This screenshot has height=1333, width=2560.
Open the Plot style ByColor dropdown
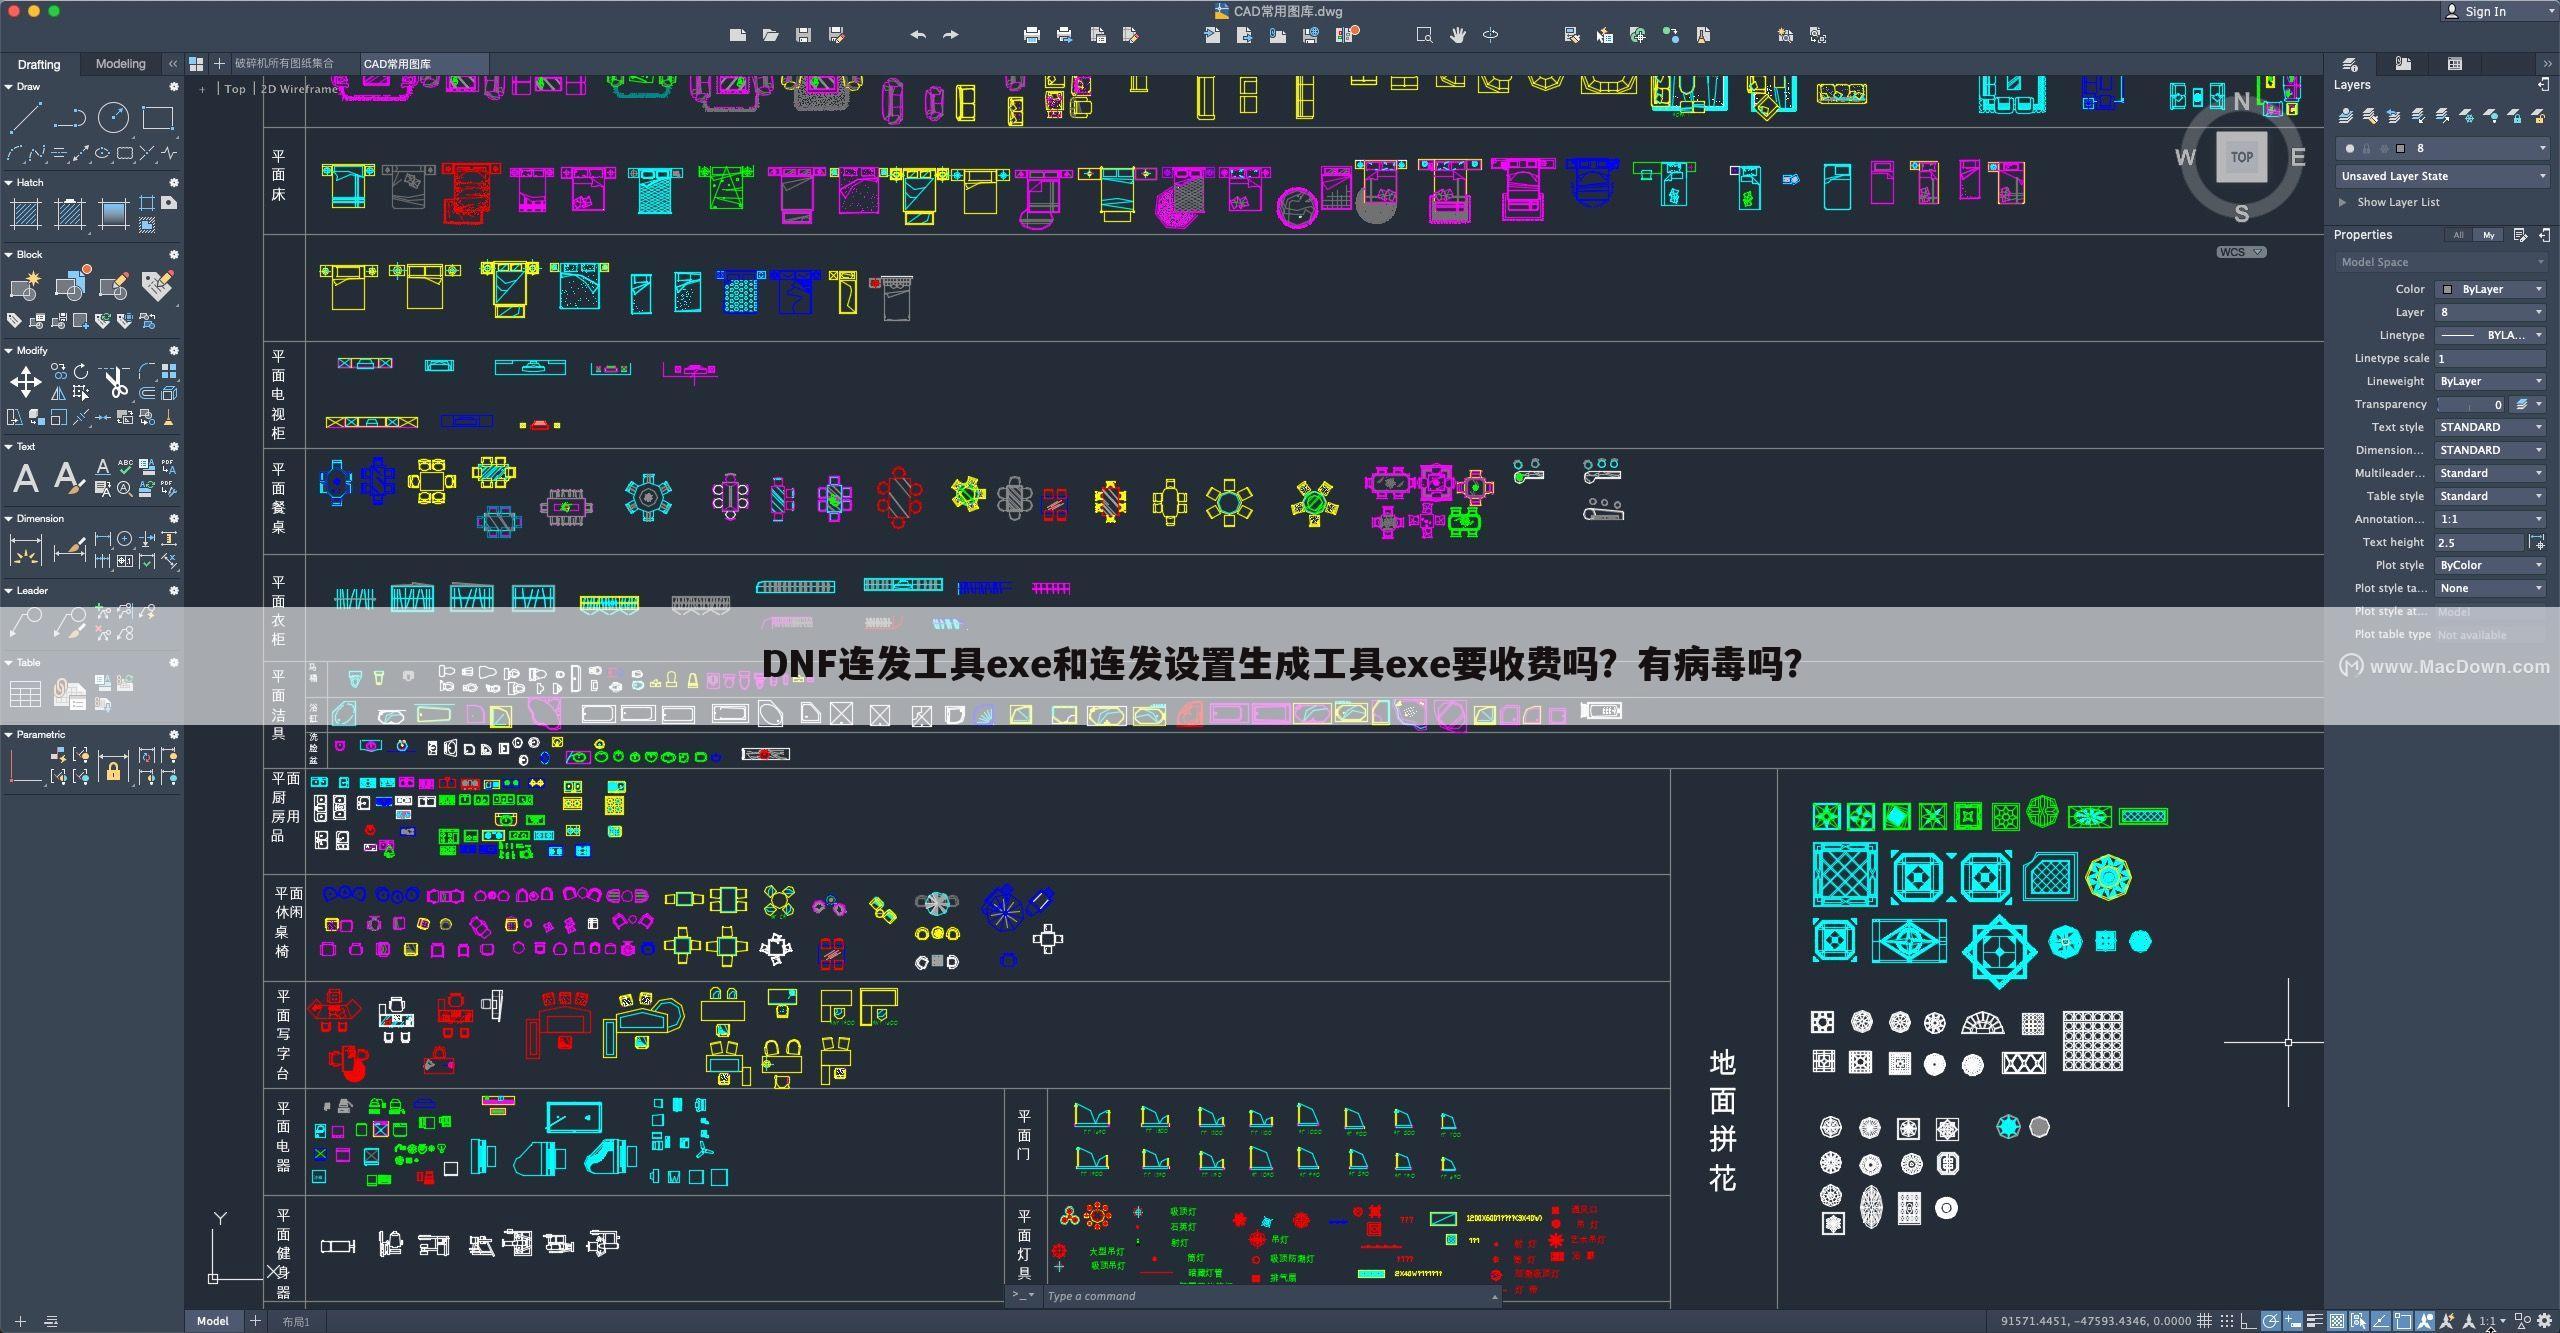click(2490, 565)
